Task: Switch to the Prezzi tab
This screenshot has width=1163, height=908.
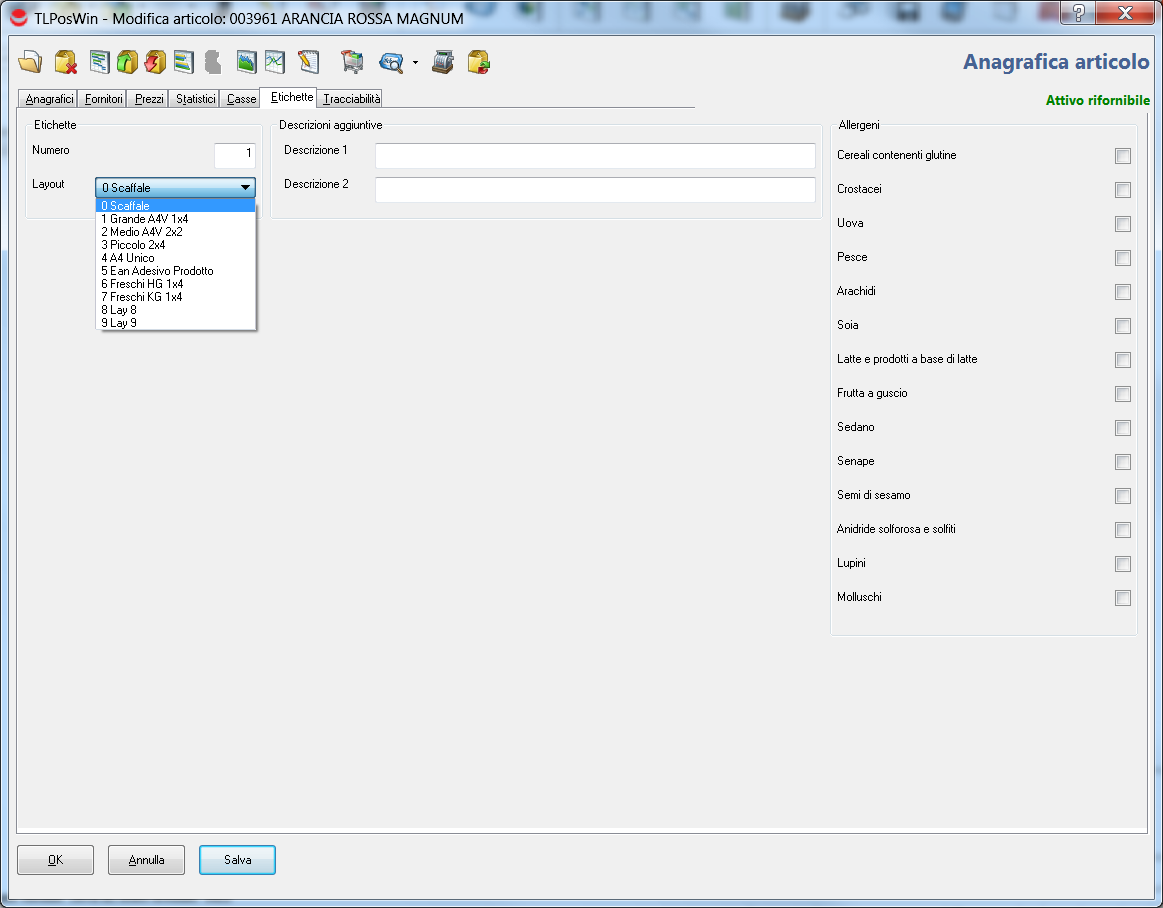Action: click(149, 99)
